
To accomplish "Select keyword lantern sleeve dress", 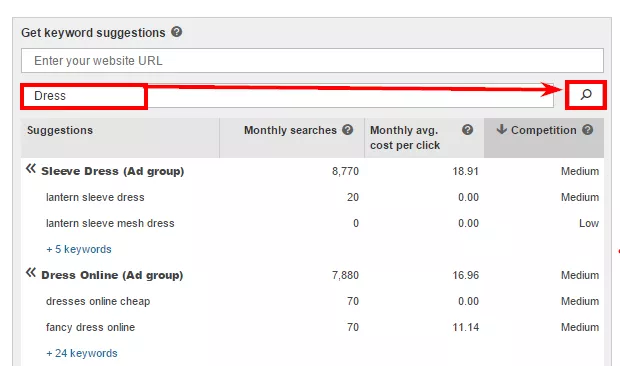I will click(95, 197).
